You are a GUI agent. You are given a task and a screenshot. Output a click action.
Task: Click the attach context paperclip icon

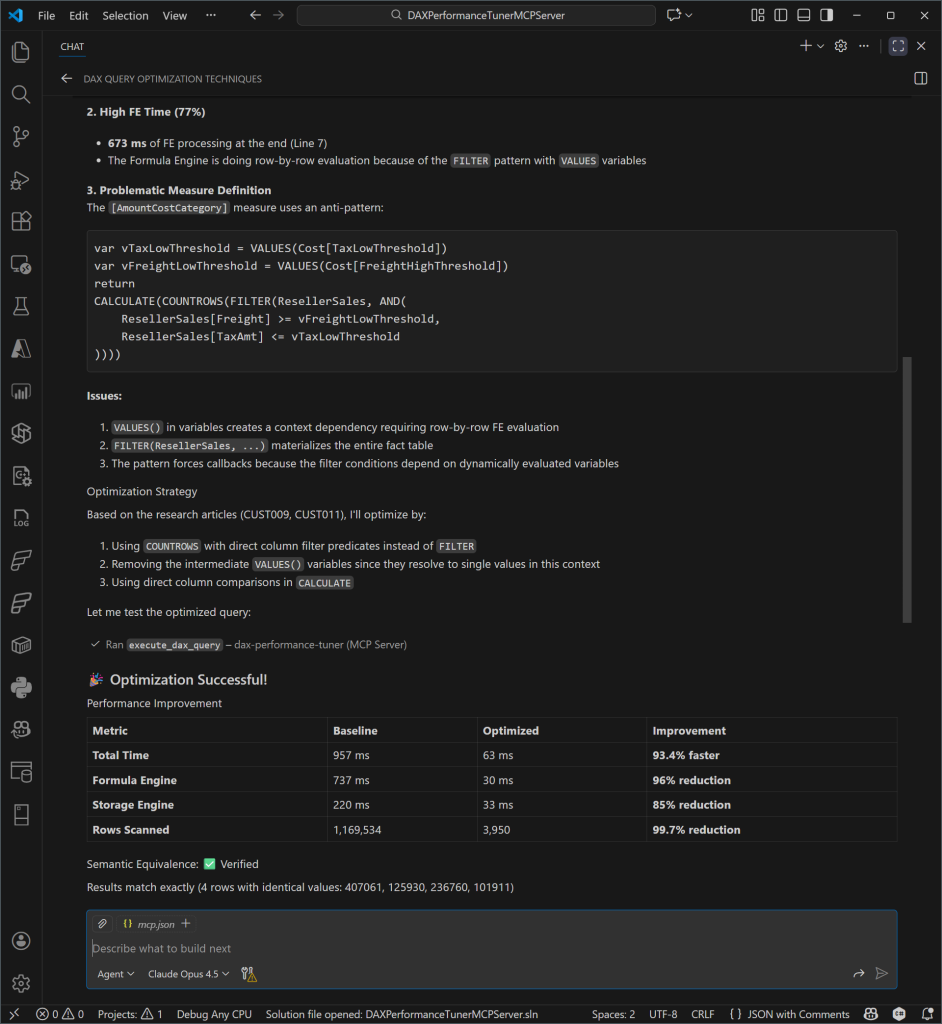click(x=102, y=924)
